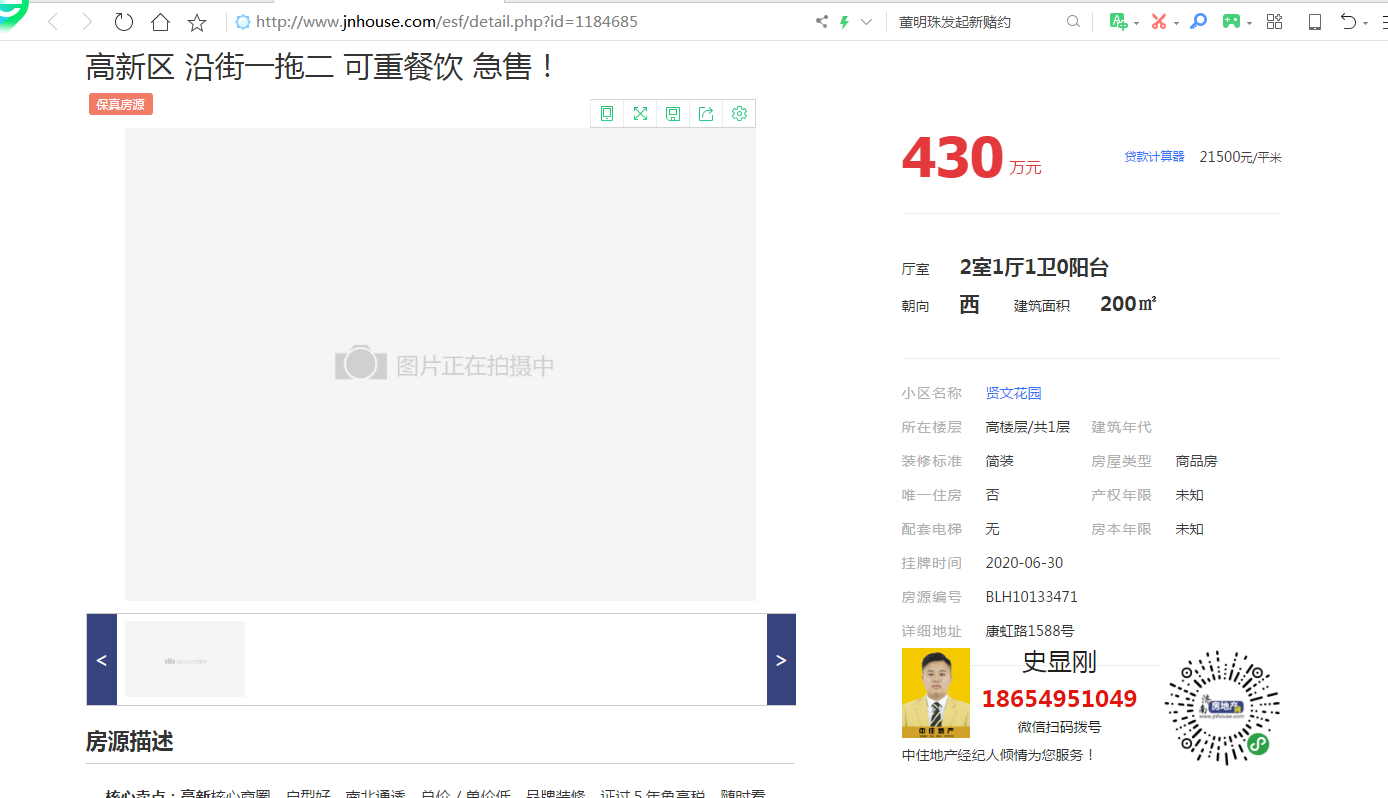1388x798 pixels.
Task: Click the next image arrow button
Action: 781,660
